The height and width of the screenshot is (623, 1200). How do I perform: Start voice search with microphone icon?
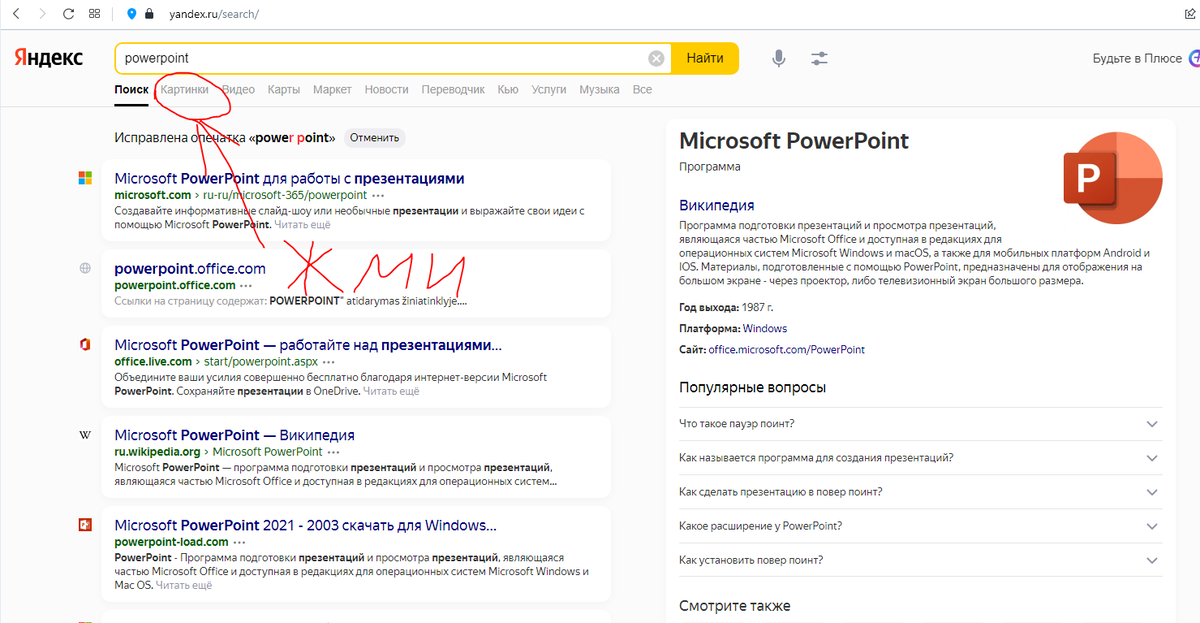click(779, 58)
